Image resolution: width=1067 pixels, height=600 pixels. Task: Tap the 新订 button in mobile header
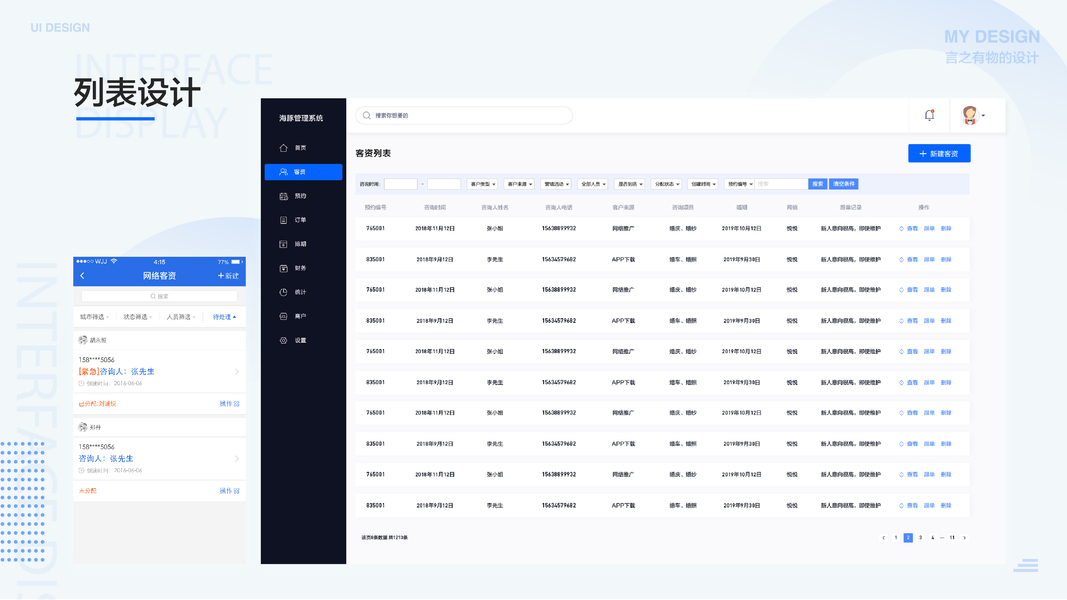(228, 276)
